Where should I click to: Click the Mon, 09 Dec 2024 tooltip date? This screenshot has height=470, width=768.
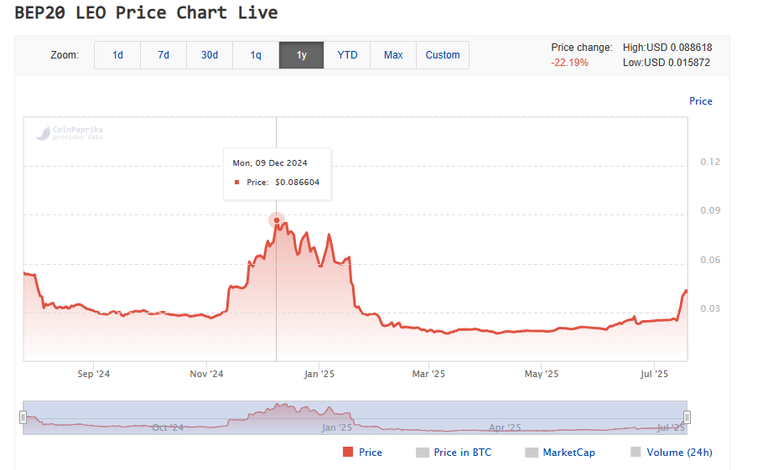[270, 163]
